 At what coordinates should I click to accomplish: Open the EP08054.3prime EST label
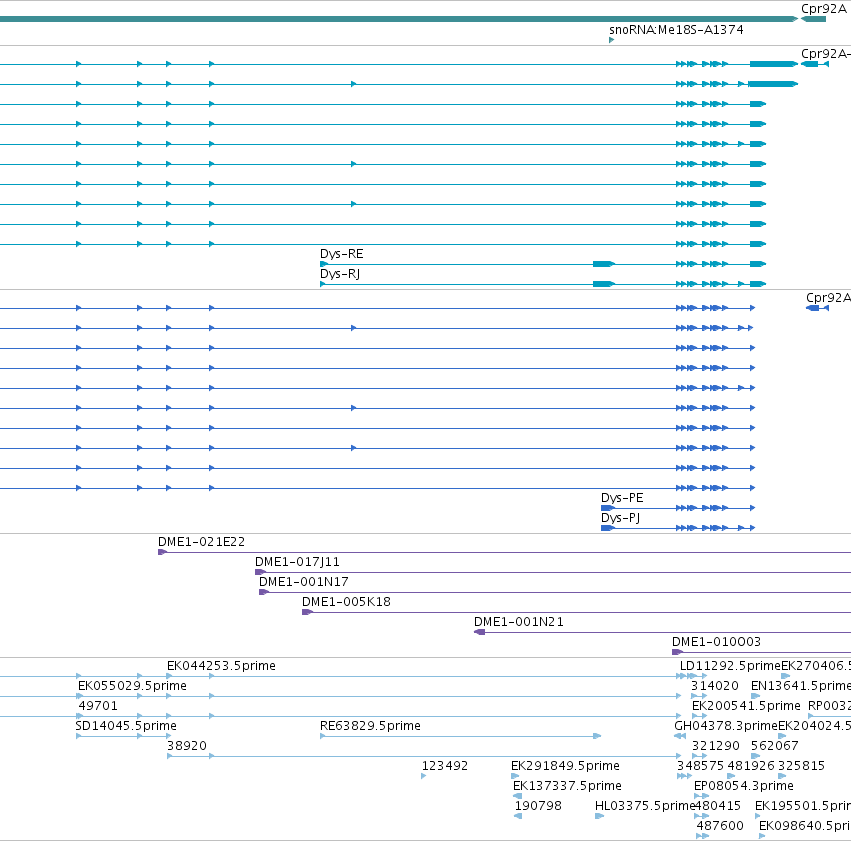(x=744, y=786)
